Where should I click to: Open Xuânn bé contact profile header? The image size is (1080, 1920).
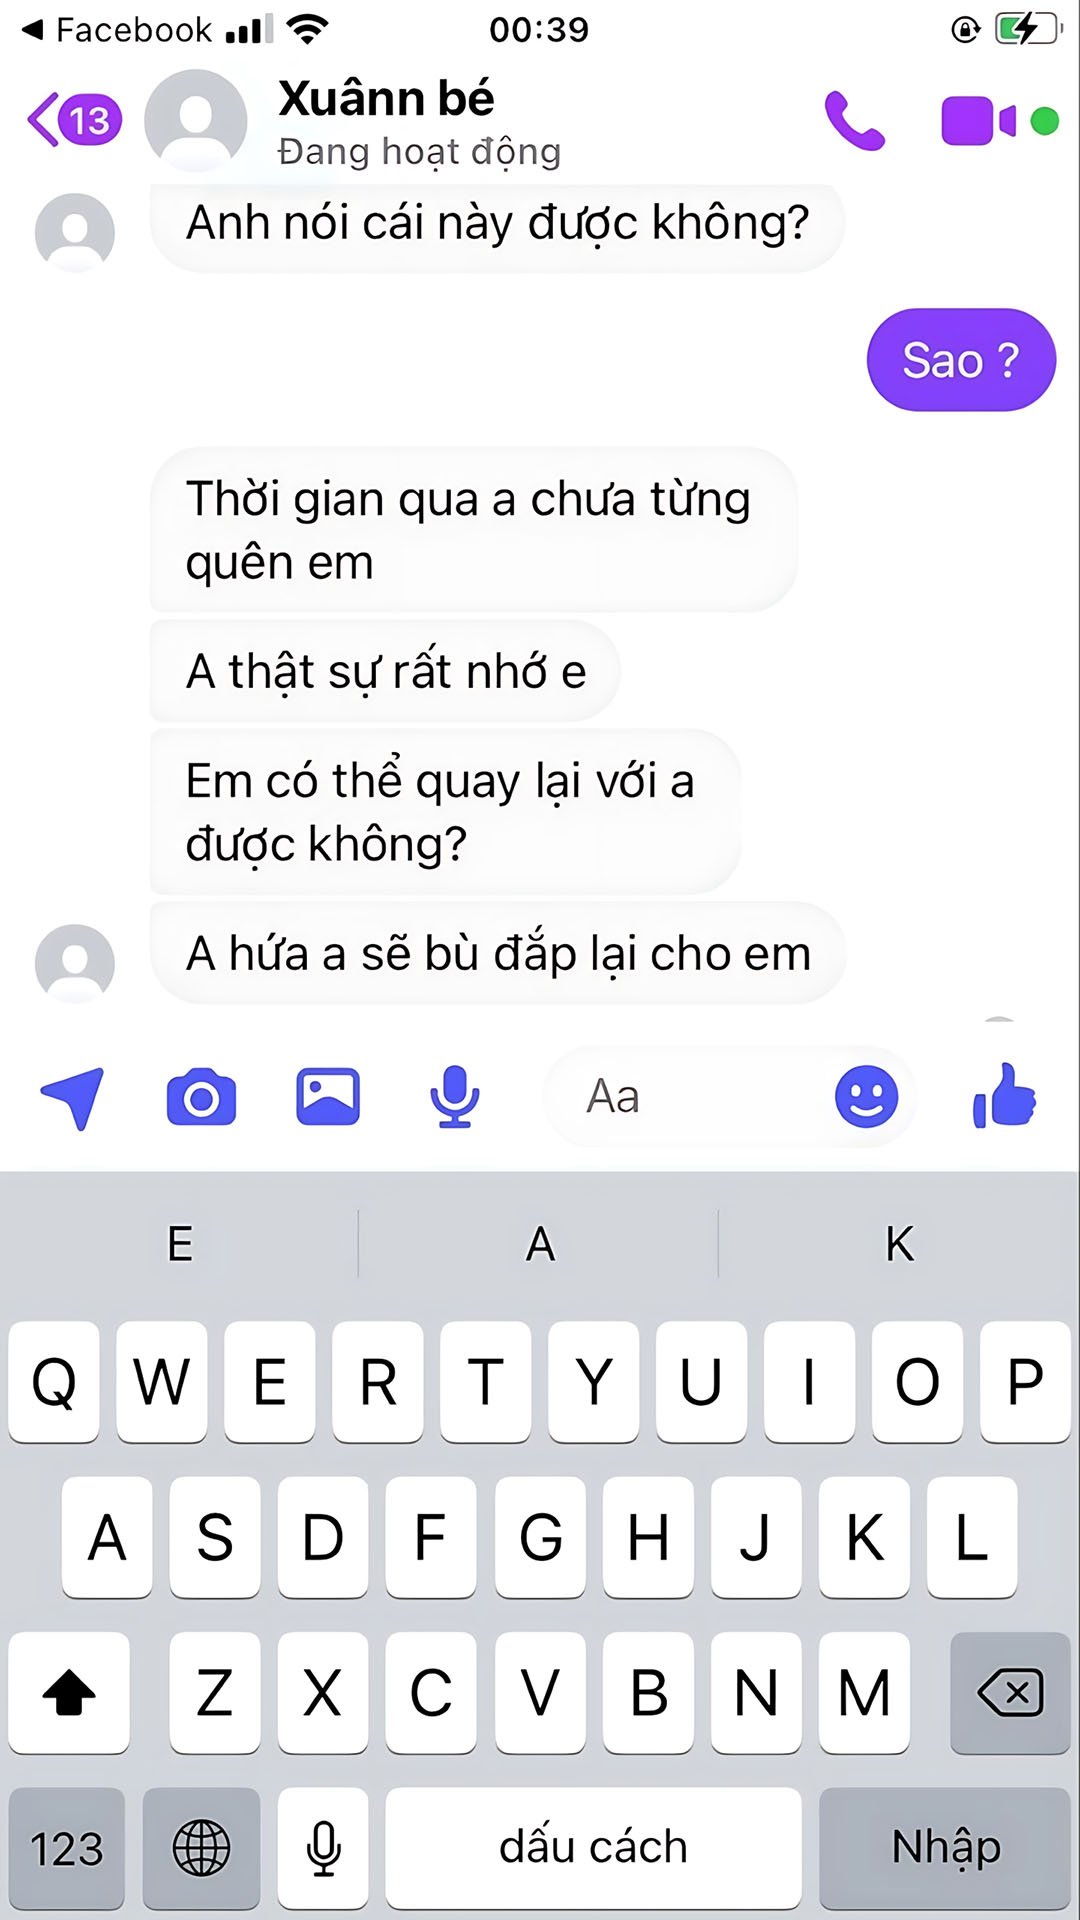[386, 121]
